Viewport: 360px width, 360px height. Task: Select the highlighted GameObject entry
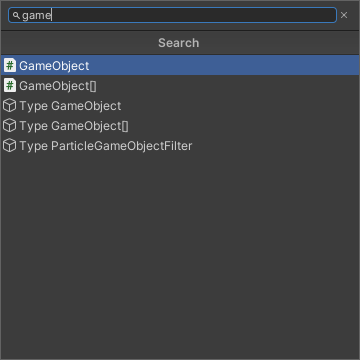tap(180, 65)
